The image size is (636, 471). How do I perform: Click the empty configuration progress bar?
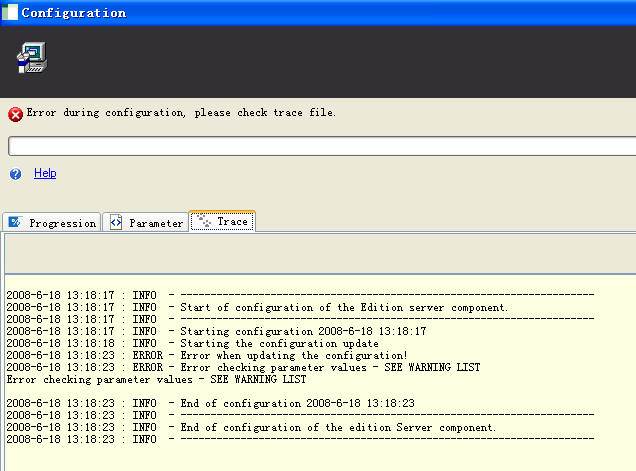pyautogui.click(x=320, y=147)
